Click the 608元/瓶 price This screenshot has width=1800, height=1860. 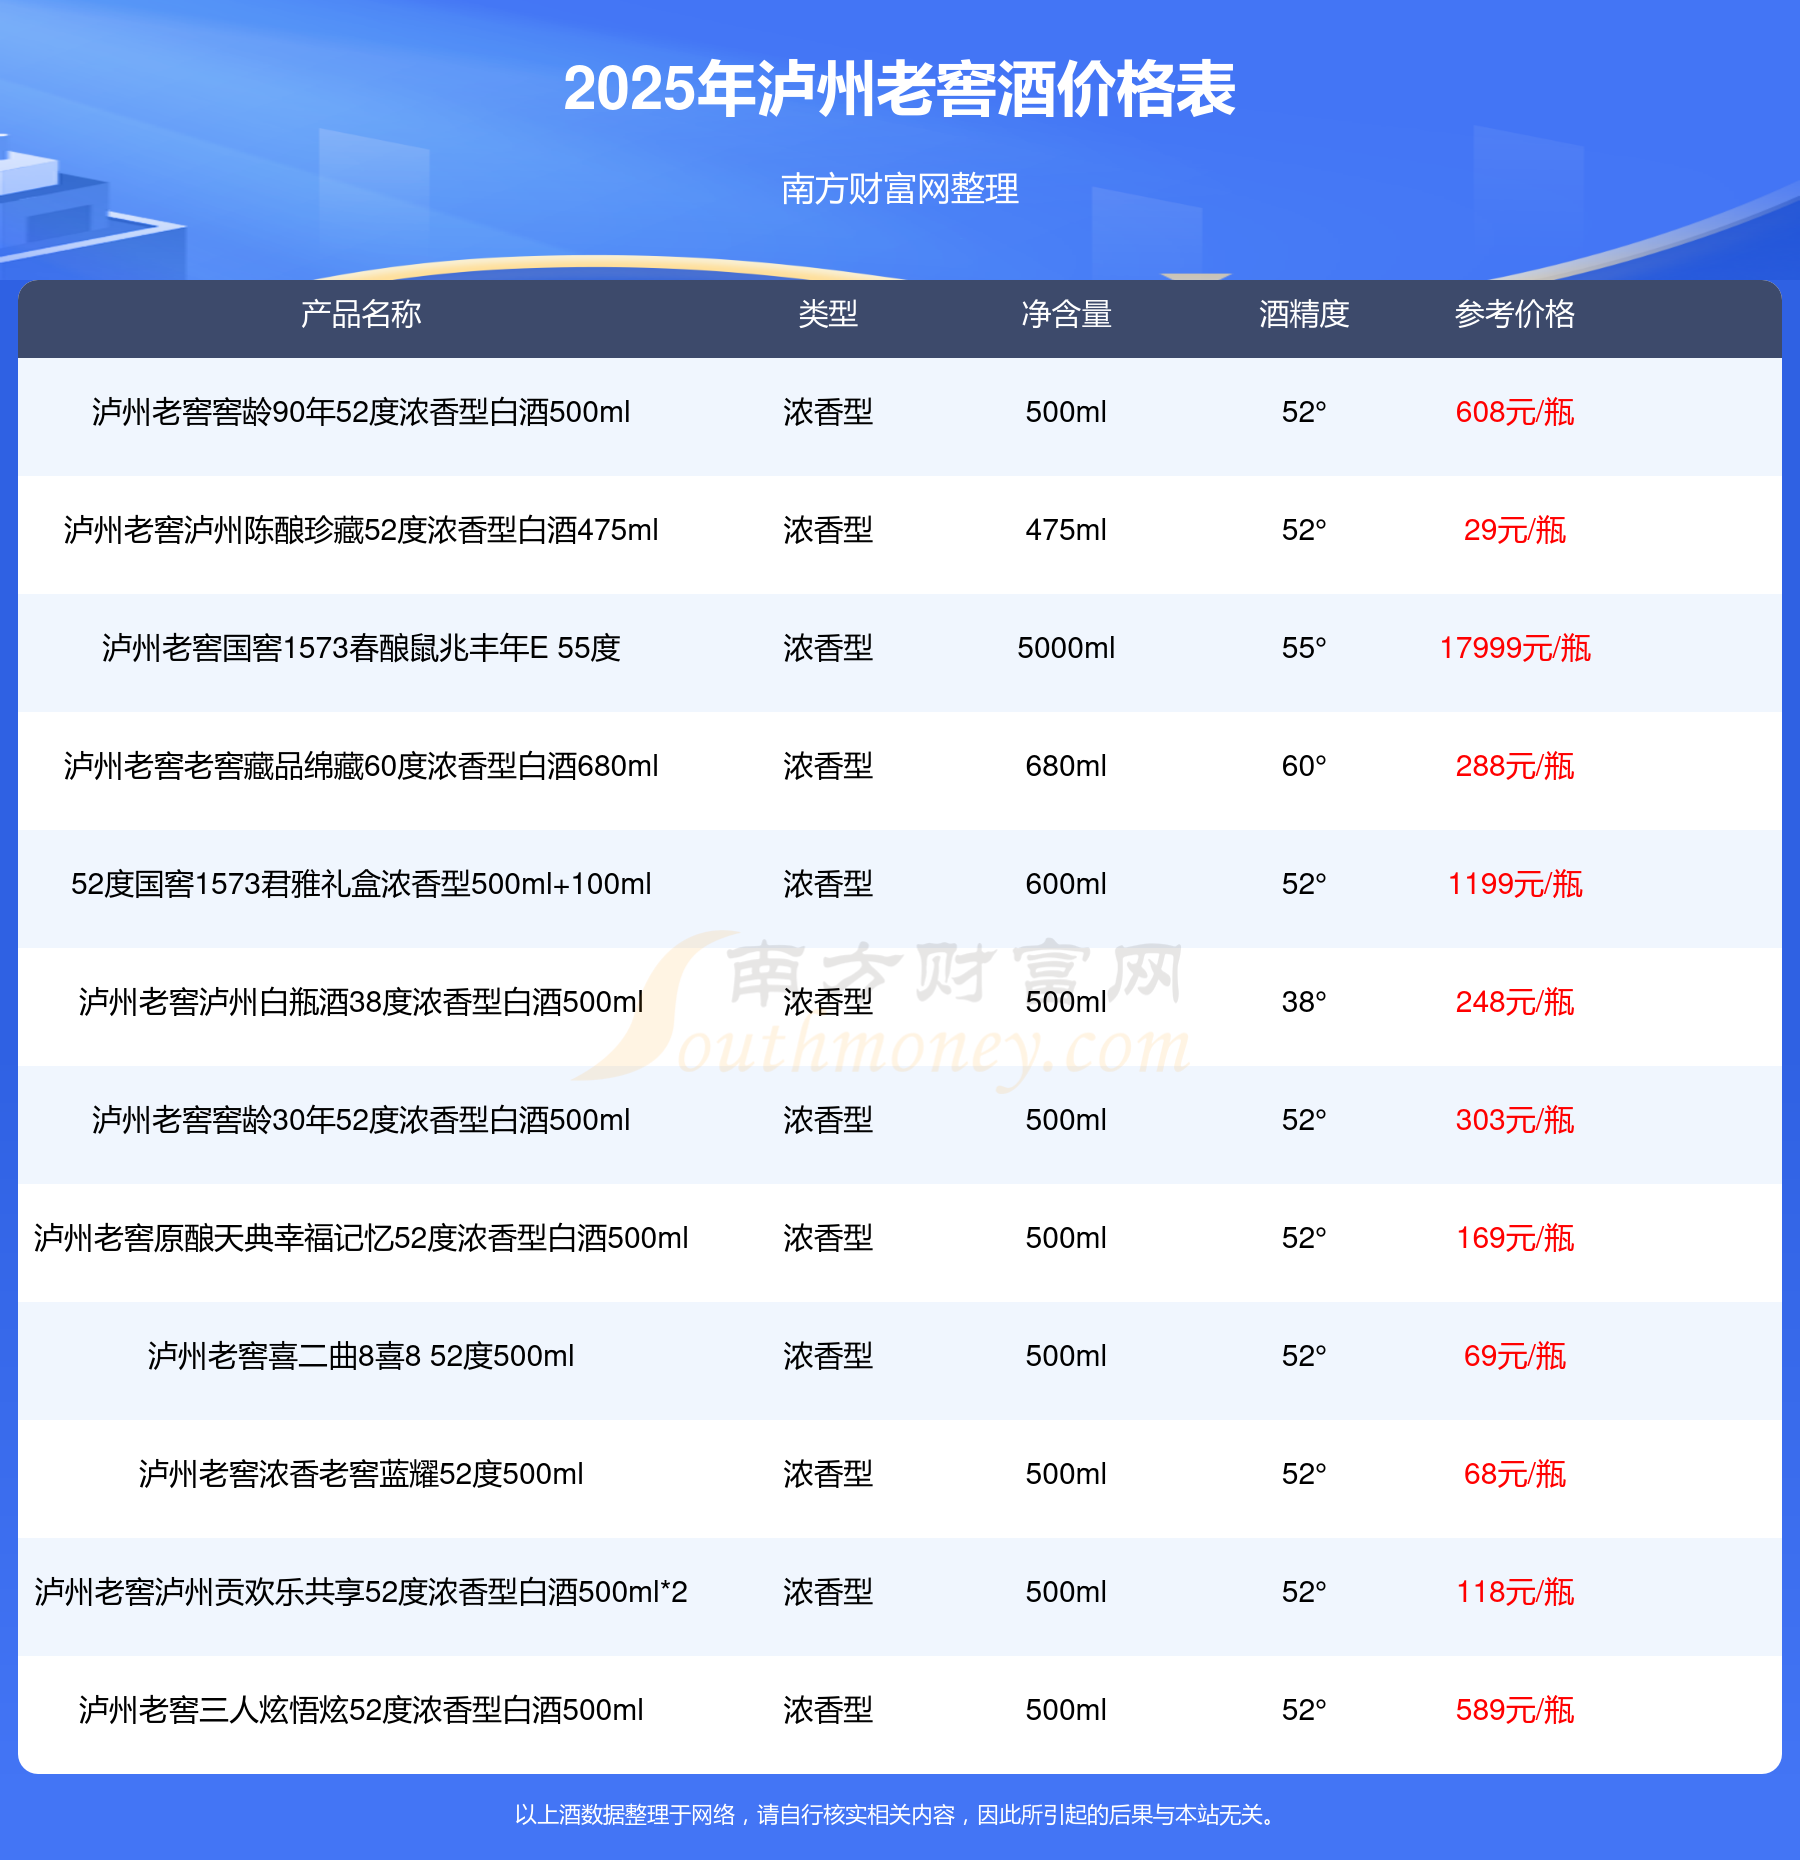coord(1515,412)
